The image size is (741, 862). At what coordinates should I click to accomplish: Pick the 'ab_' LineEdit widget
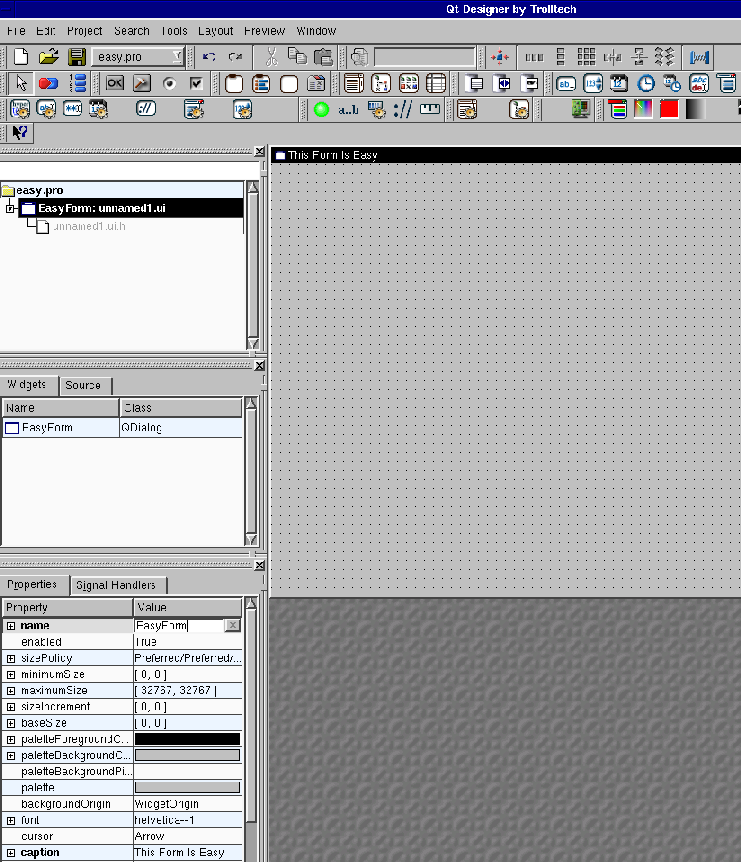566,84
